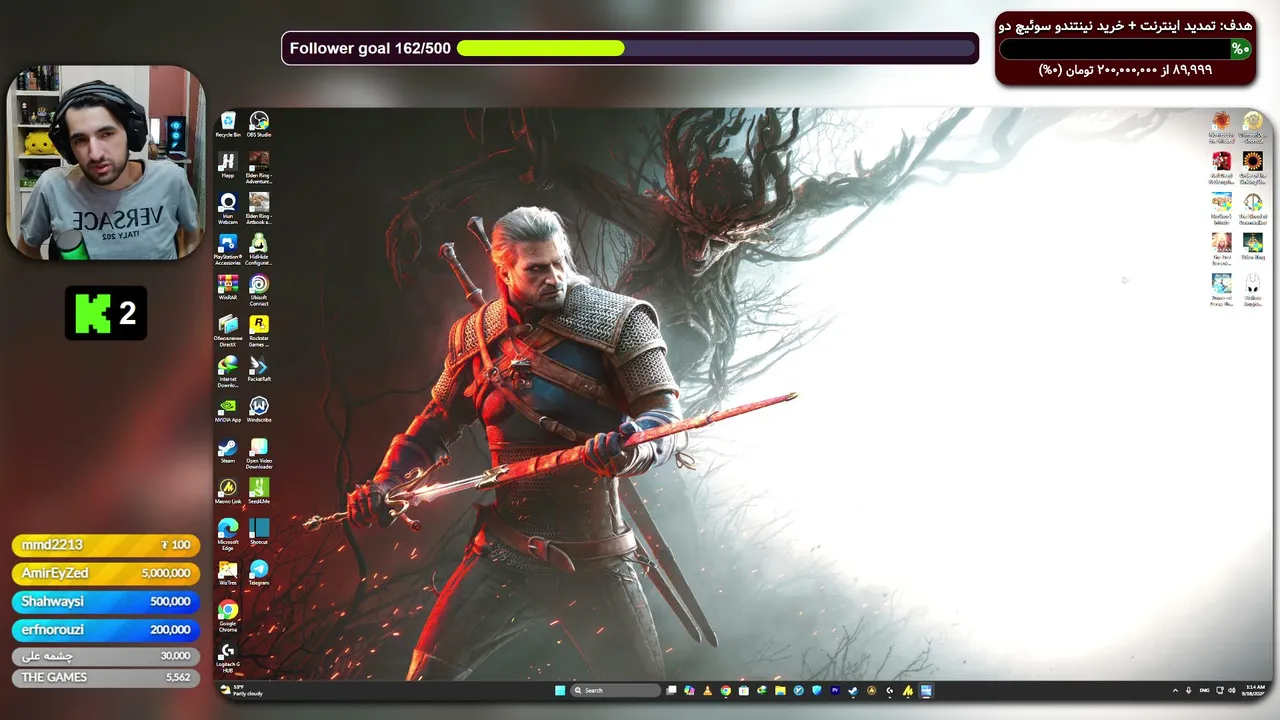Click the microphone icon in the system tray

click(x=1189, y=690)
